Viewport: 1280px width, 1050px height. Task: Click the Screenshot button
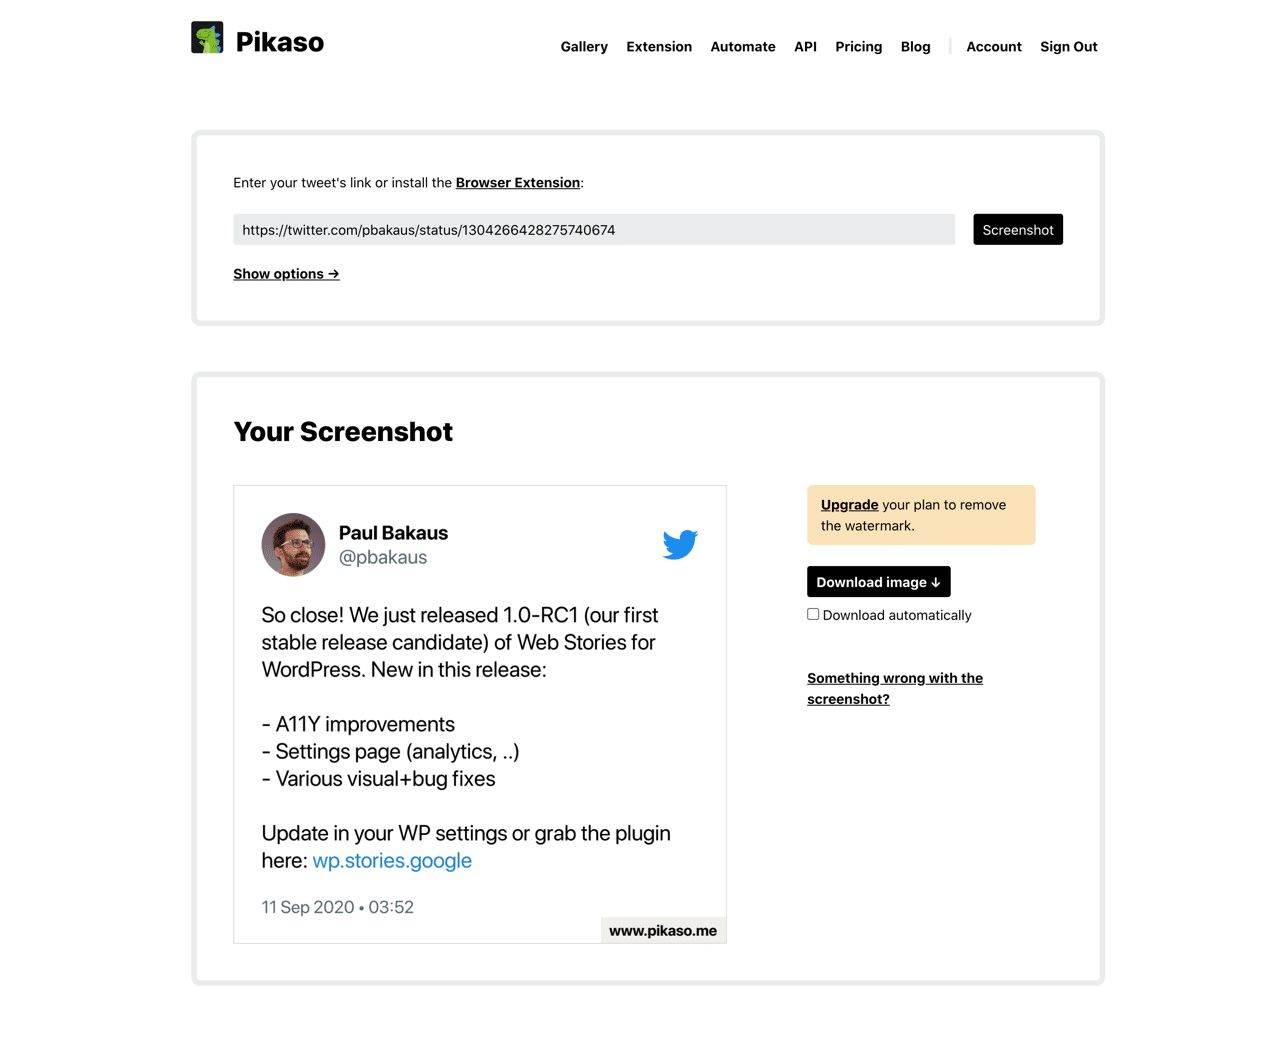tap(1017, 229)
